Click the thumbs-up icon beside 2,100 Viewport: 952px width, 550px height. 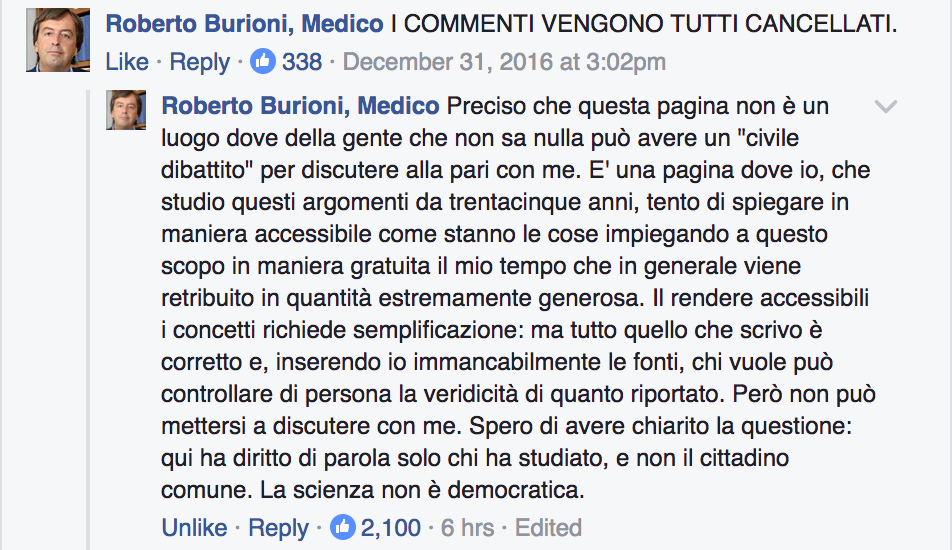pyautogui.click(x=342, y=527)
